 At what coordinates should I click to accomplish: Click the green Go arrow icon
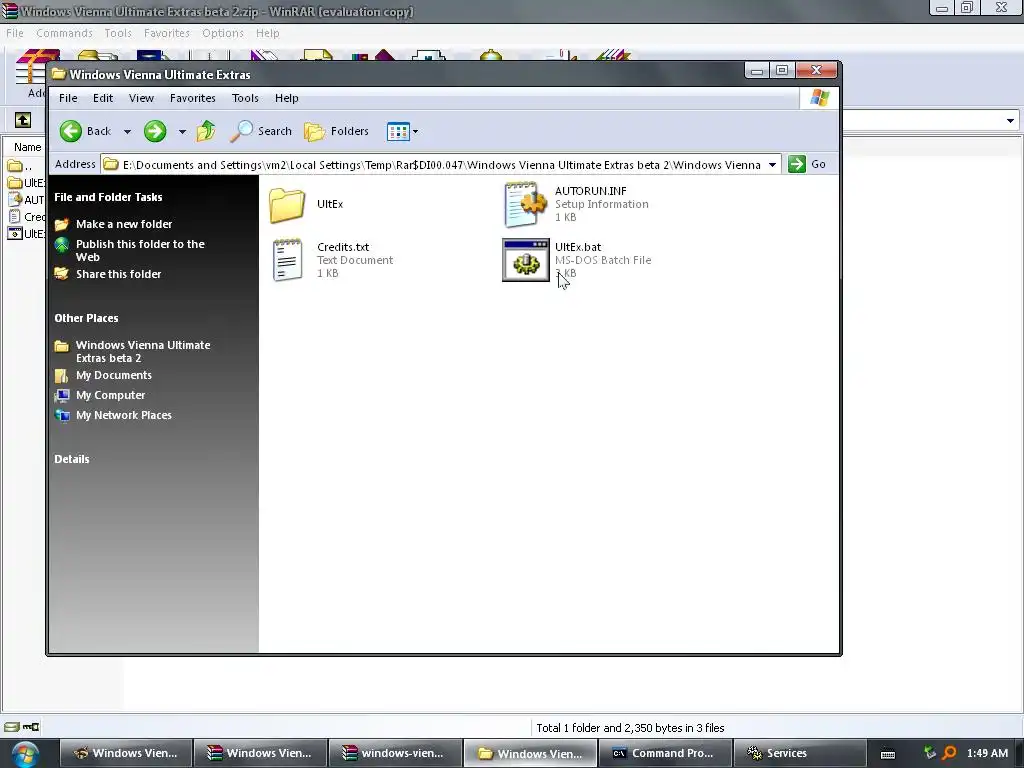pyautogui.click(x=797, y=165)
